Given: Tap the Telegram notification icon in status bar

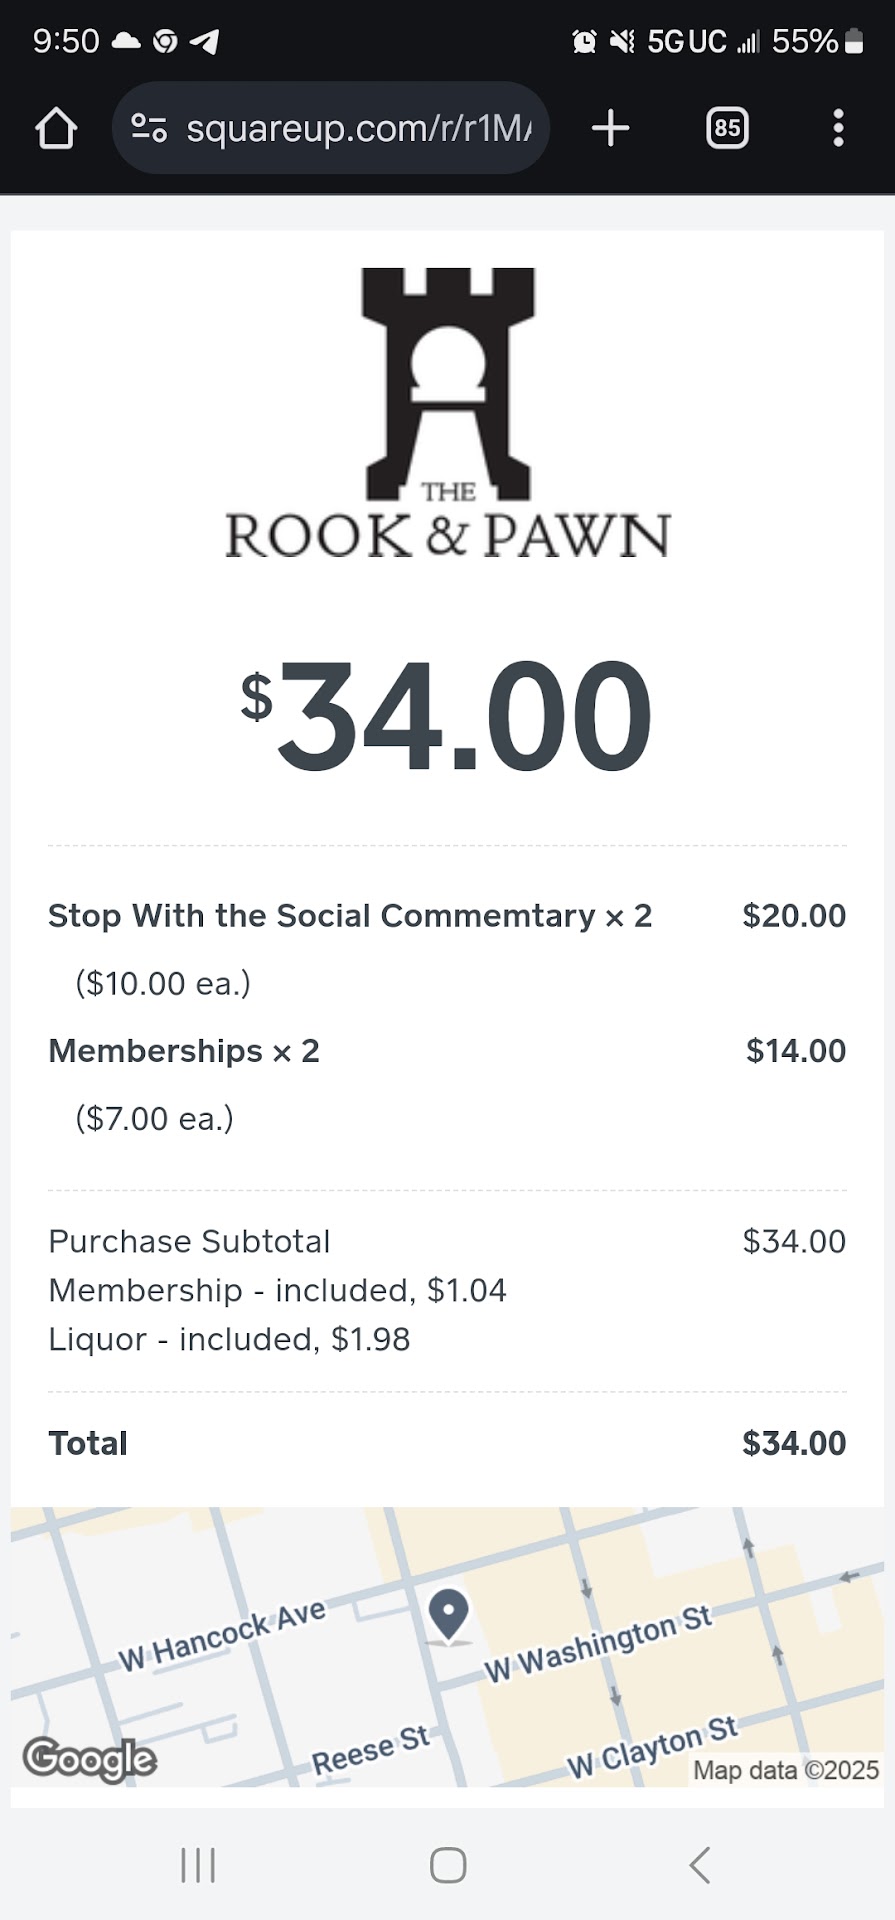Looking at the screenshot, I should coord(205,41).
